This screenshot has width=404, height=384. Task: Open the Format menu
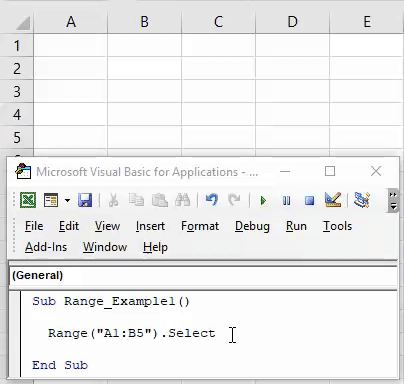click(200, 226)
